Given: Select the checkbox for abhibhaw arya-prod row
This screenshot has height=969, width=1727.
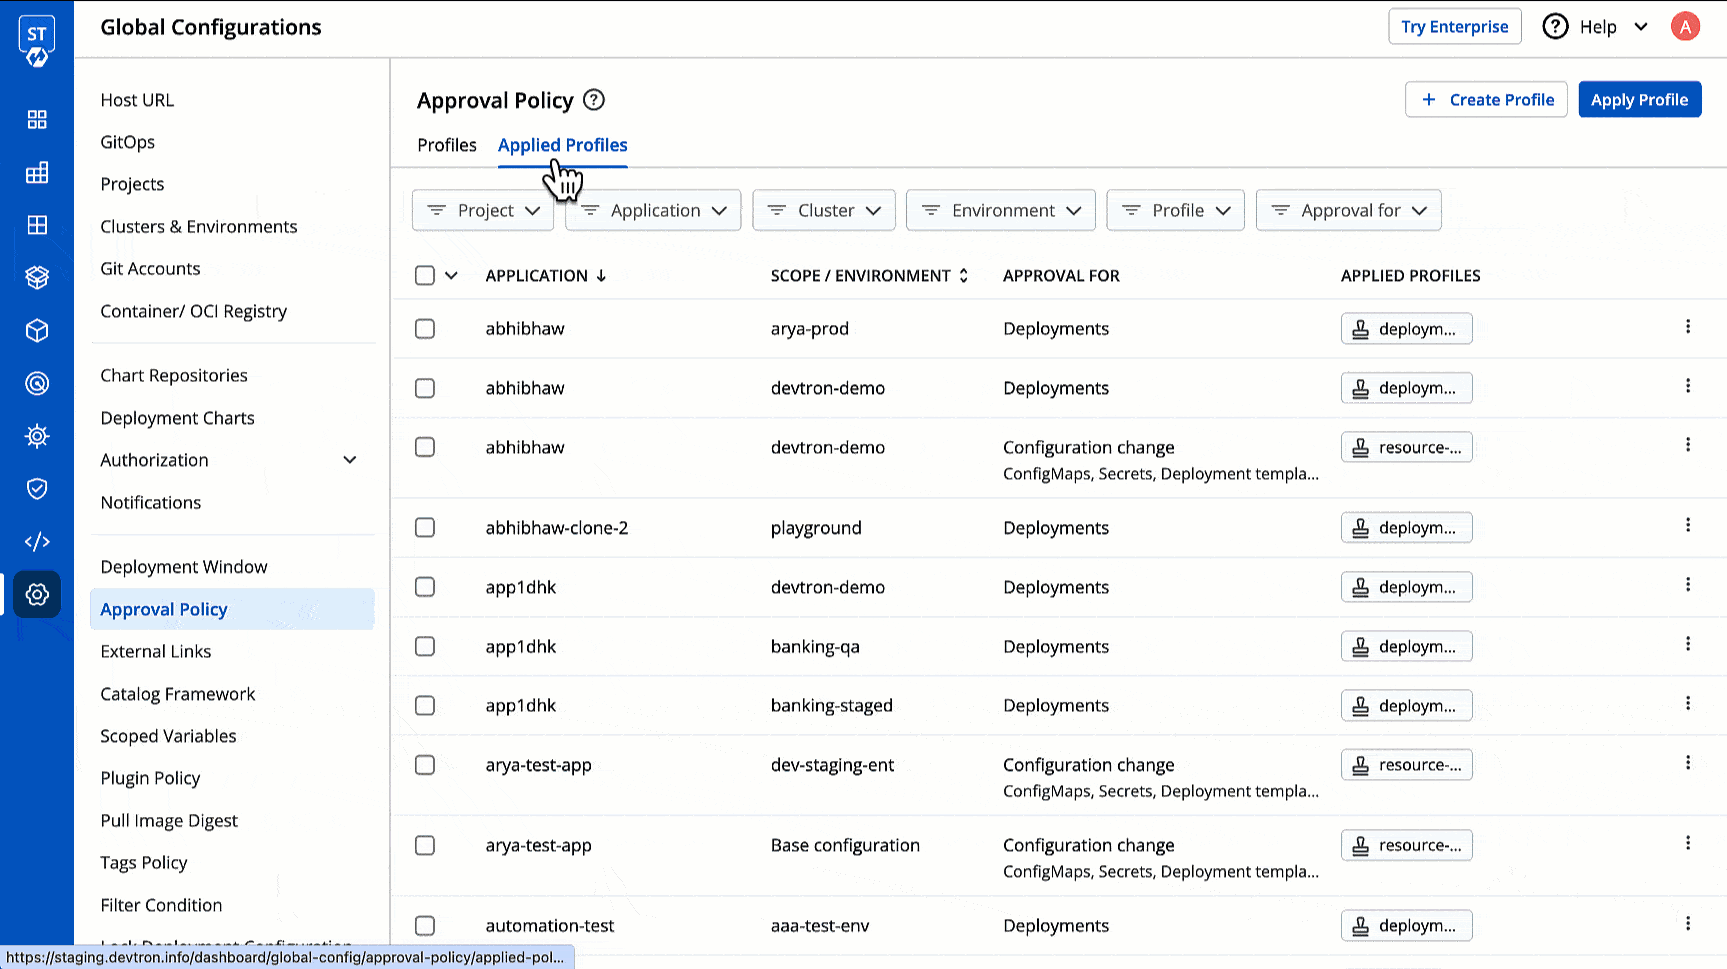Looking at the screenshot, I should 425,329.
